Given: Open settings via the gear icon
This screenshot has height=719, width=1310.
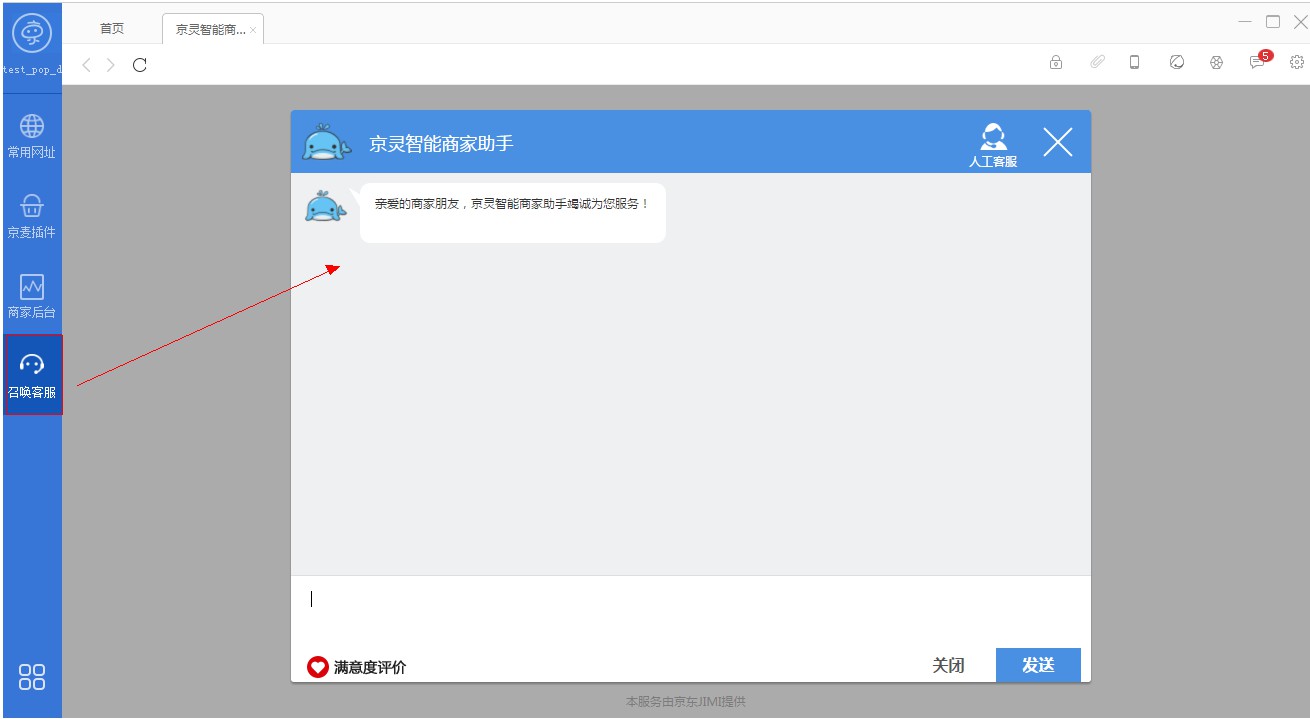Looking at the screenshot, I should click(x=1296, y=62).
